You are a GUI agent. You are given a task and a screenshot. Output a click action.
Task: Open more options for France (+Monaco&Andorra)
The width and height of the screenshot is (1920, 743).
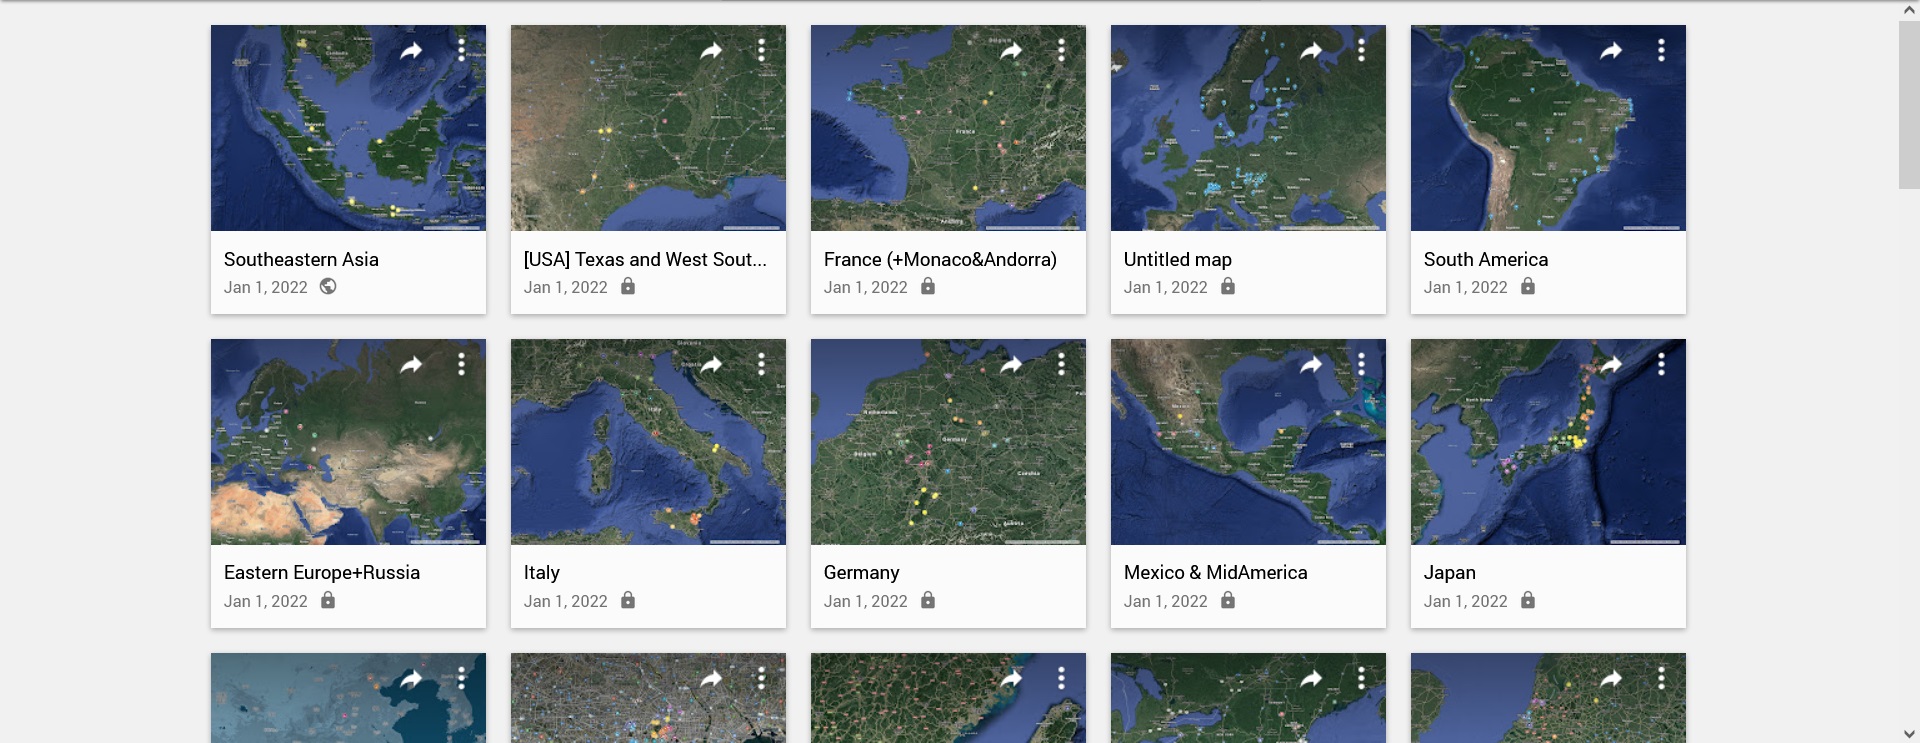pyautogui.click(x=1061, y=50)
